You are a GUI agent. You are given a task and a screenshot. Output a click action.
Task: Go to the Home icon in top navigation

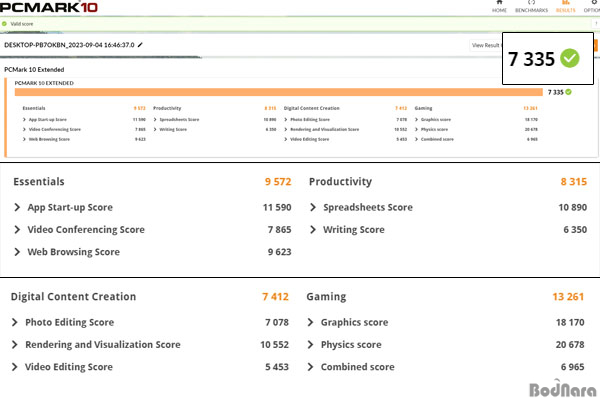pos(499,2)
